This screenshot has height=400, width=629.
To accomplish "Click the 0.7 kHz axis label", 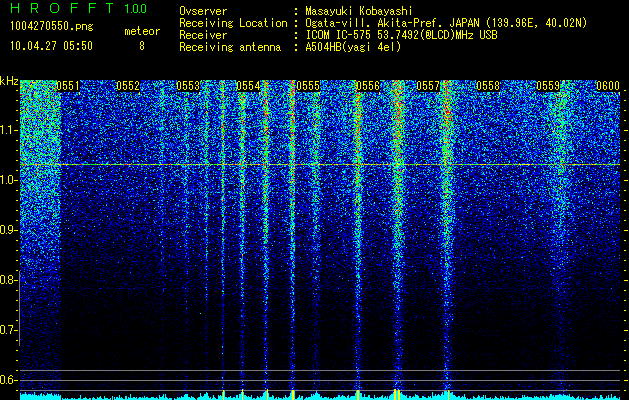I will click(x=7, y=330).
